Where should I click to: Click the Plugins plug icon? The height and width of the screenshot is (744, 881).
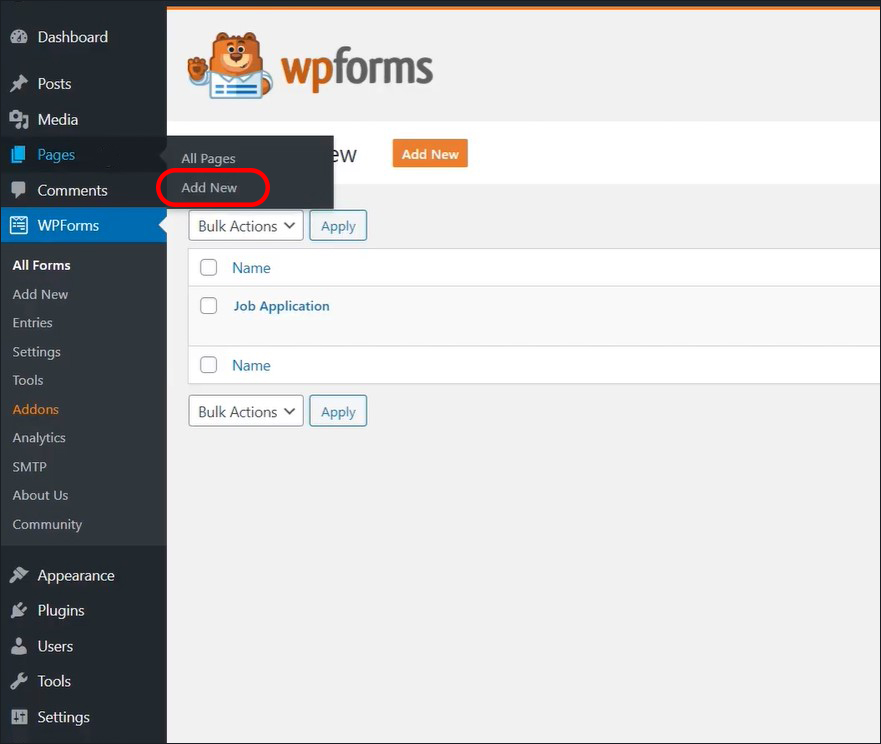click(x=19, y=610)
